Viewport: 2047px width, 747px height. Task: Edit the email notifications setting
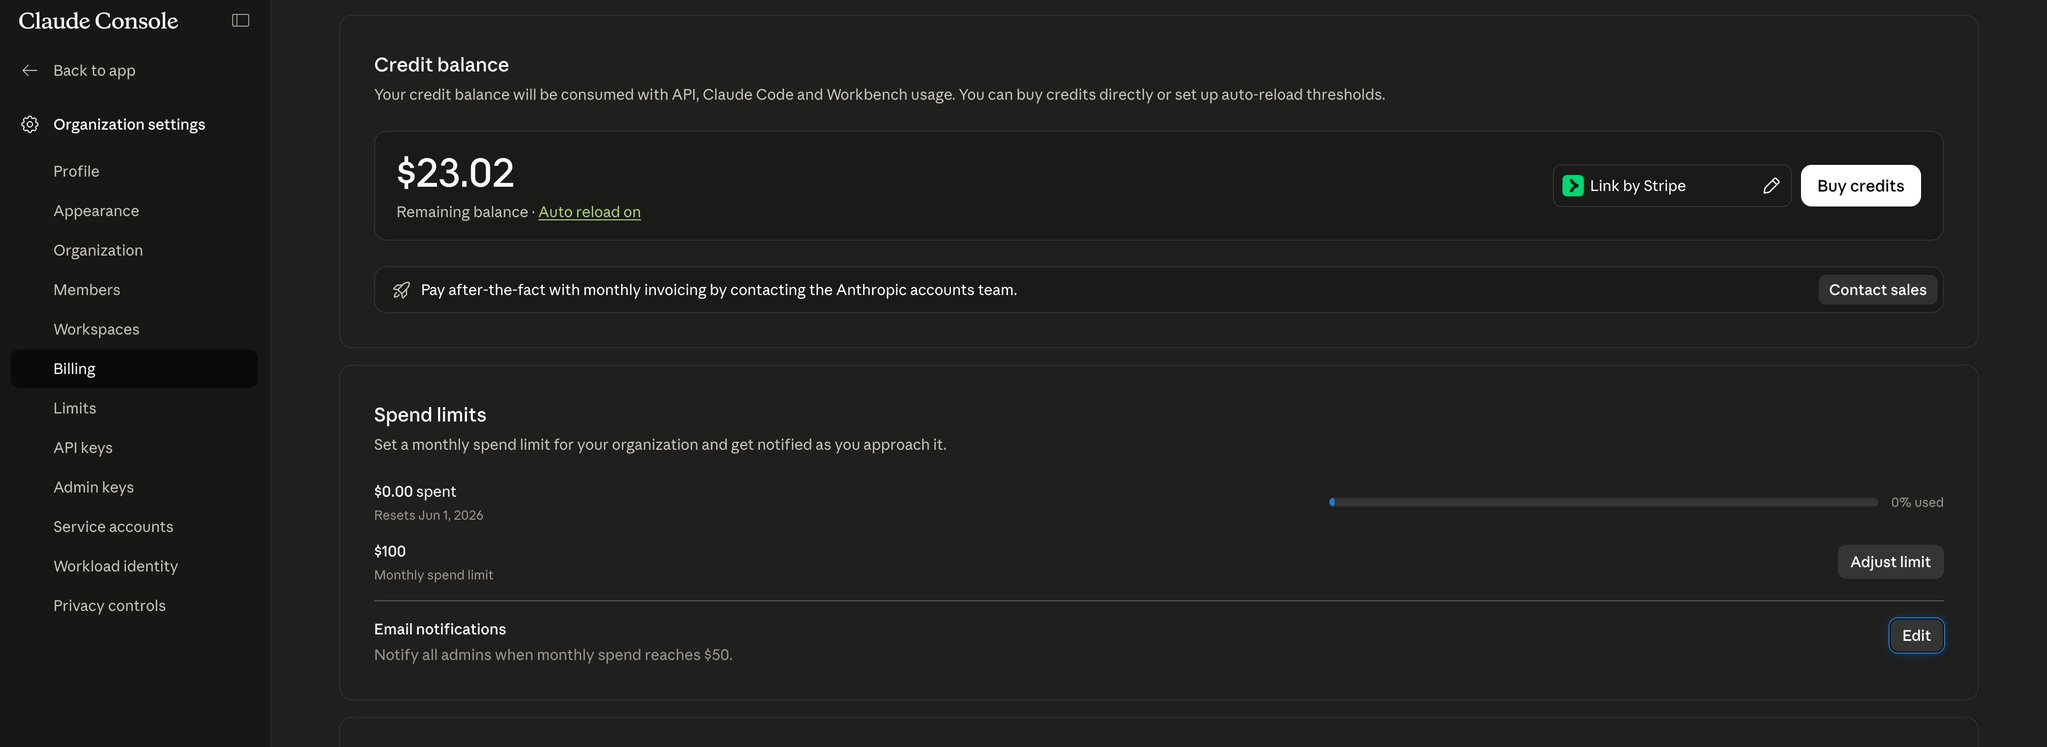click(x=1916, y=636)
